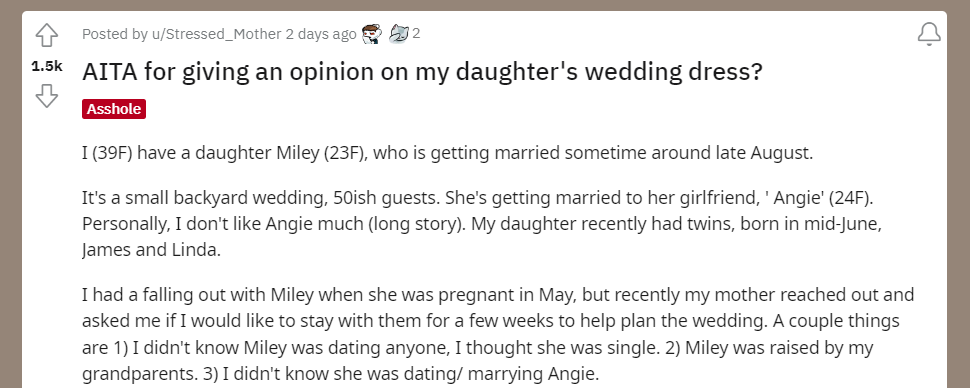Click the line 'James and Linda.'
Image resolution: width=970 pixels, height=388 pixels.
pos(150,250)
